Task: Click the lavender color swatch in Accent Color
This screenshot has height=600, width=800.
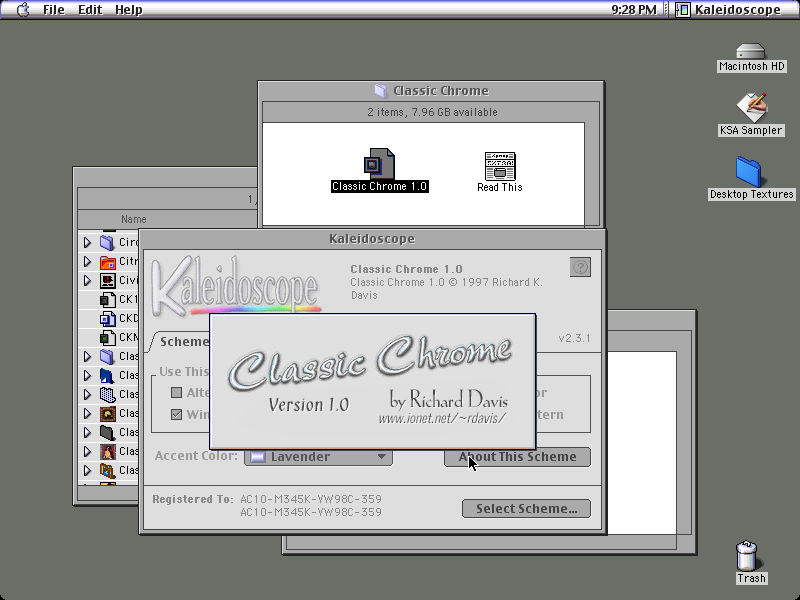Action: point(258,457)
